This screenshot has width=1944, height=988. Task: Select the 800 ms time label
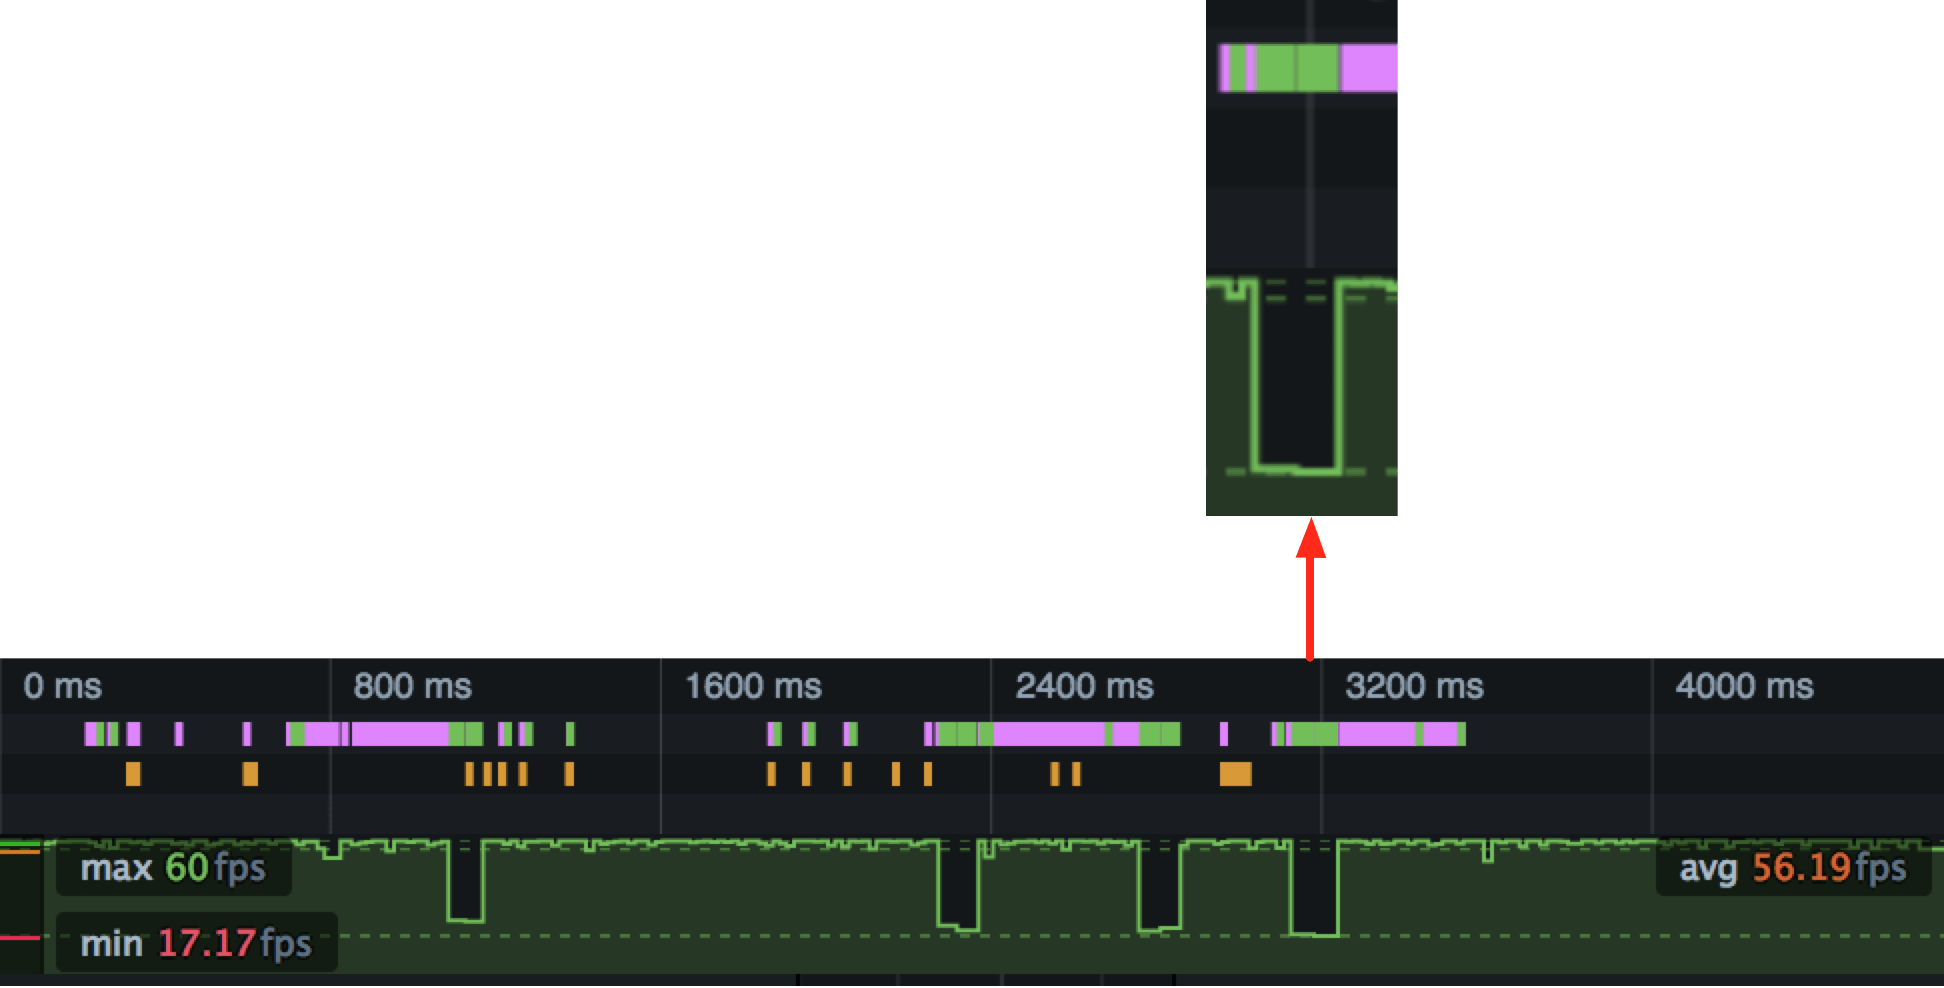[412, 686]
